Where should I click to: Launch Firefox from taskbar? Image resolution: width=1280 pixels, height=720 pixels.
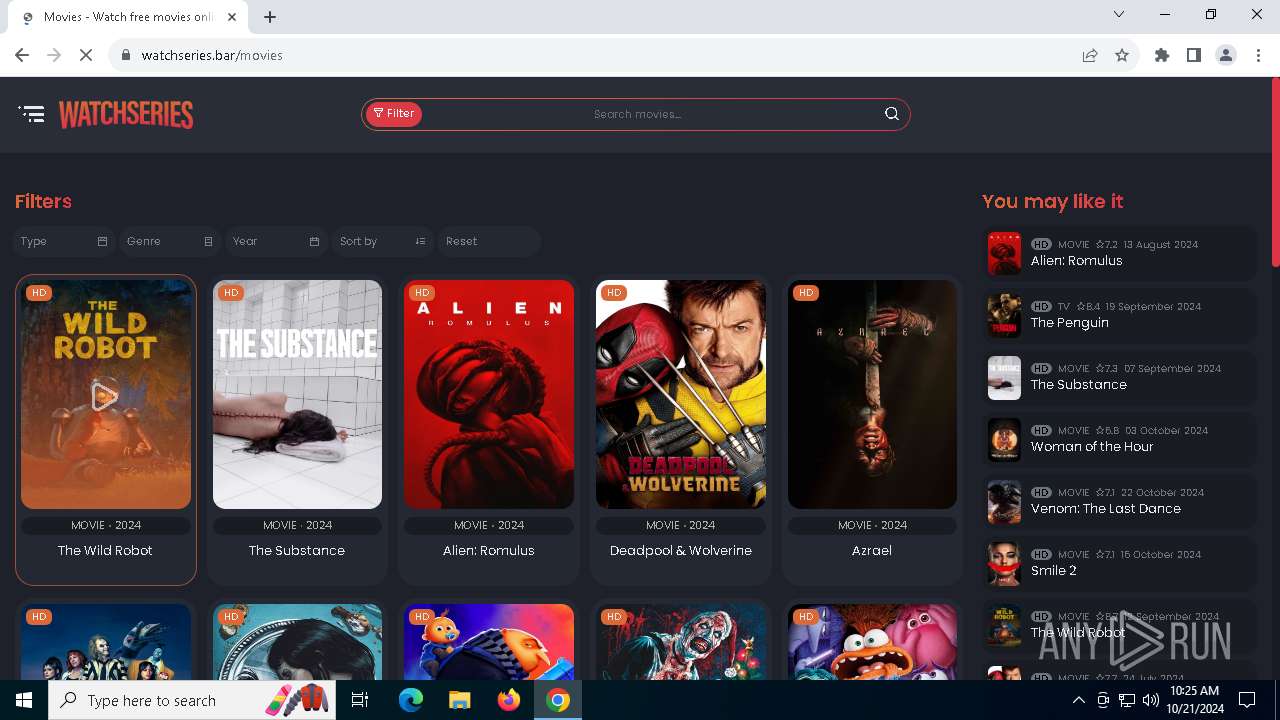508,700
